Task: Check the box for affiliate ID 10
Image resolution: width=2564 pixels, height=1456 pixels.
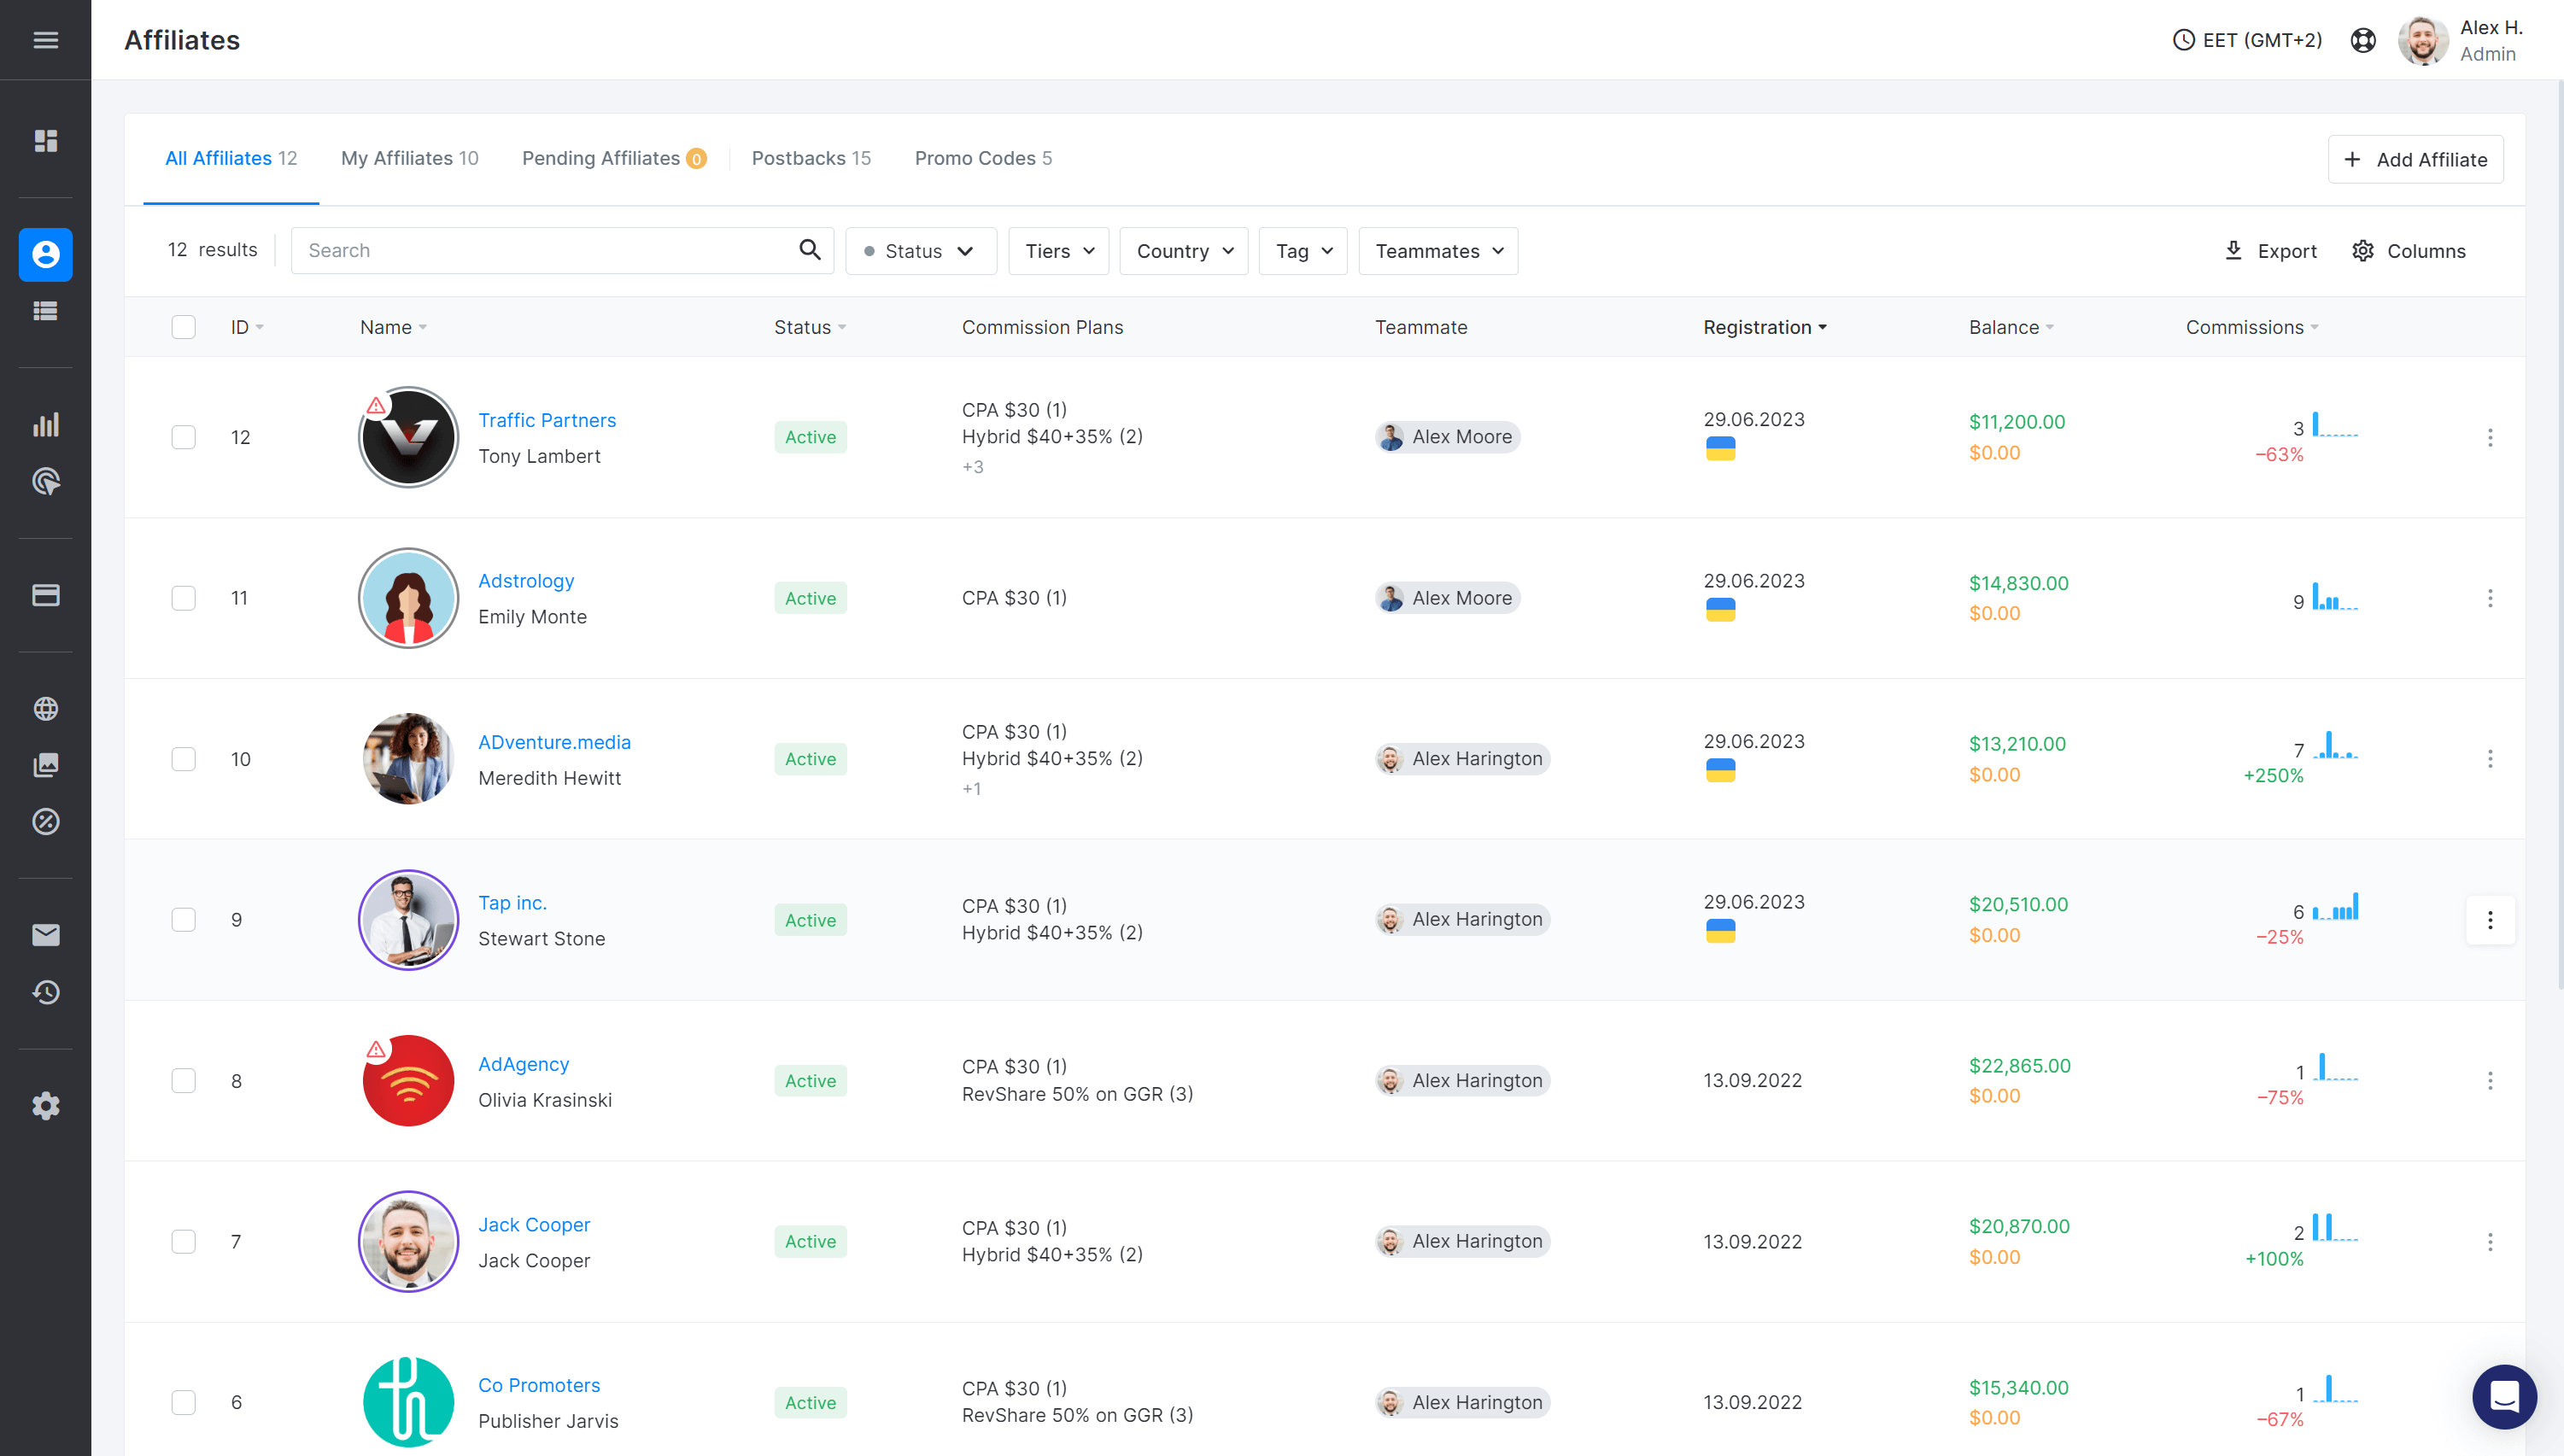Action: [x=183, y=759]
